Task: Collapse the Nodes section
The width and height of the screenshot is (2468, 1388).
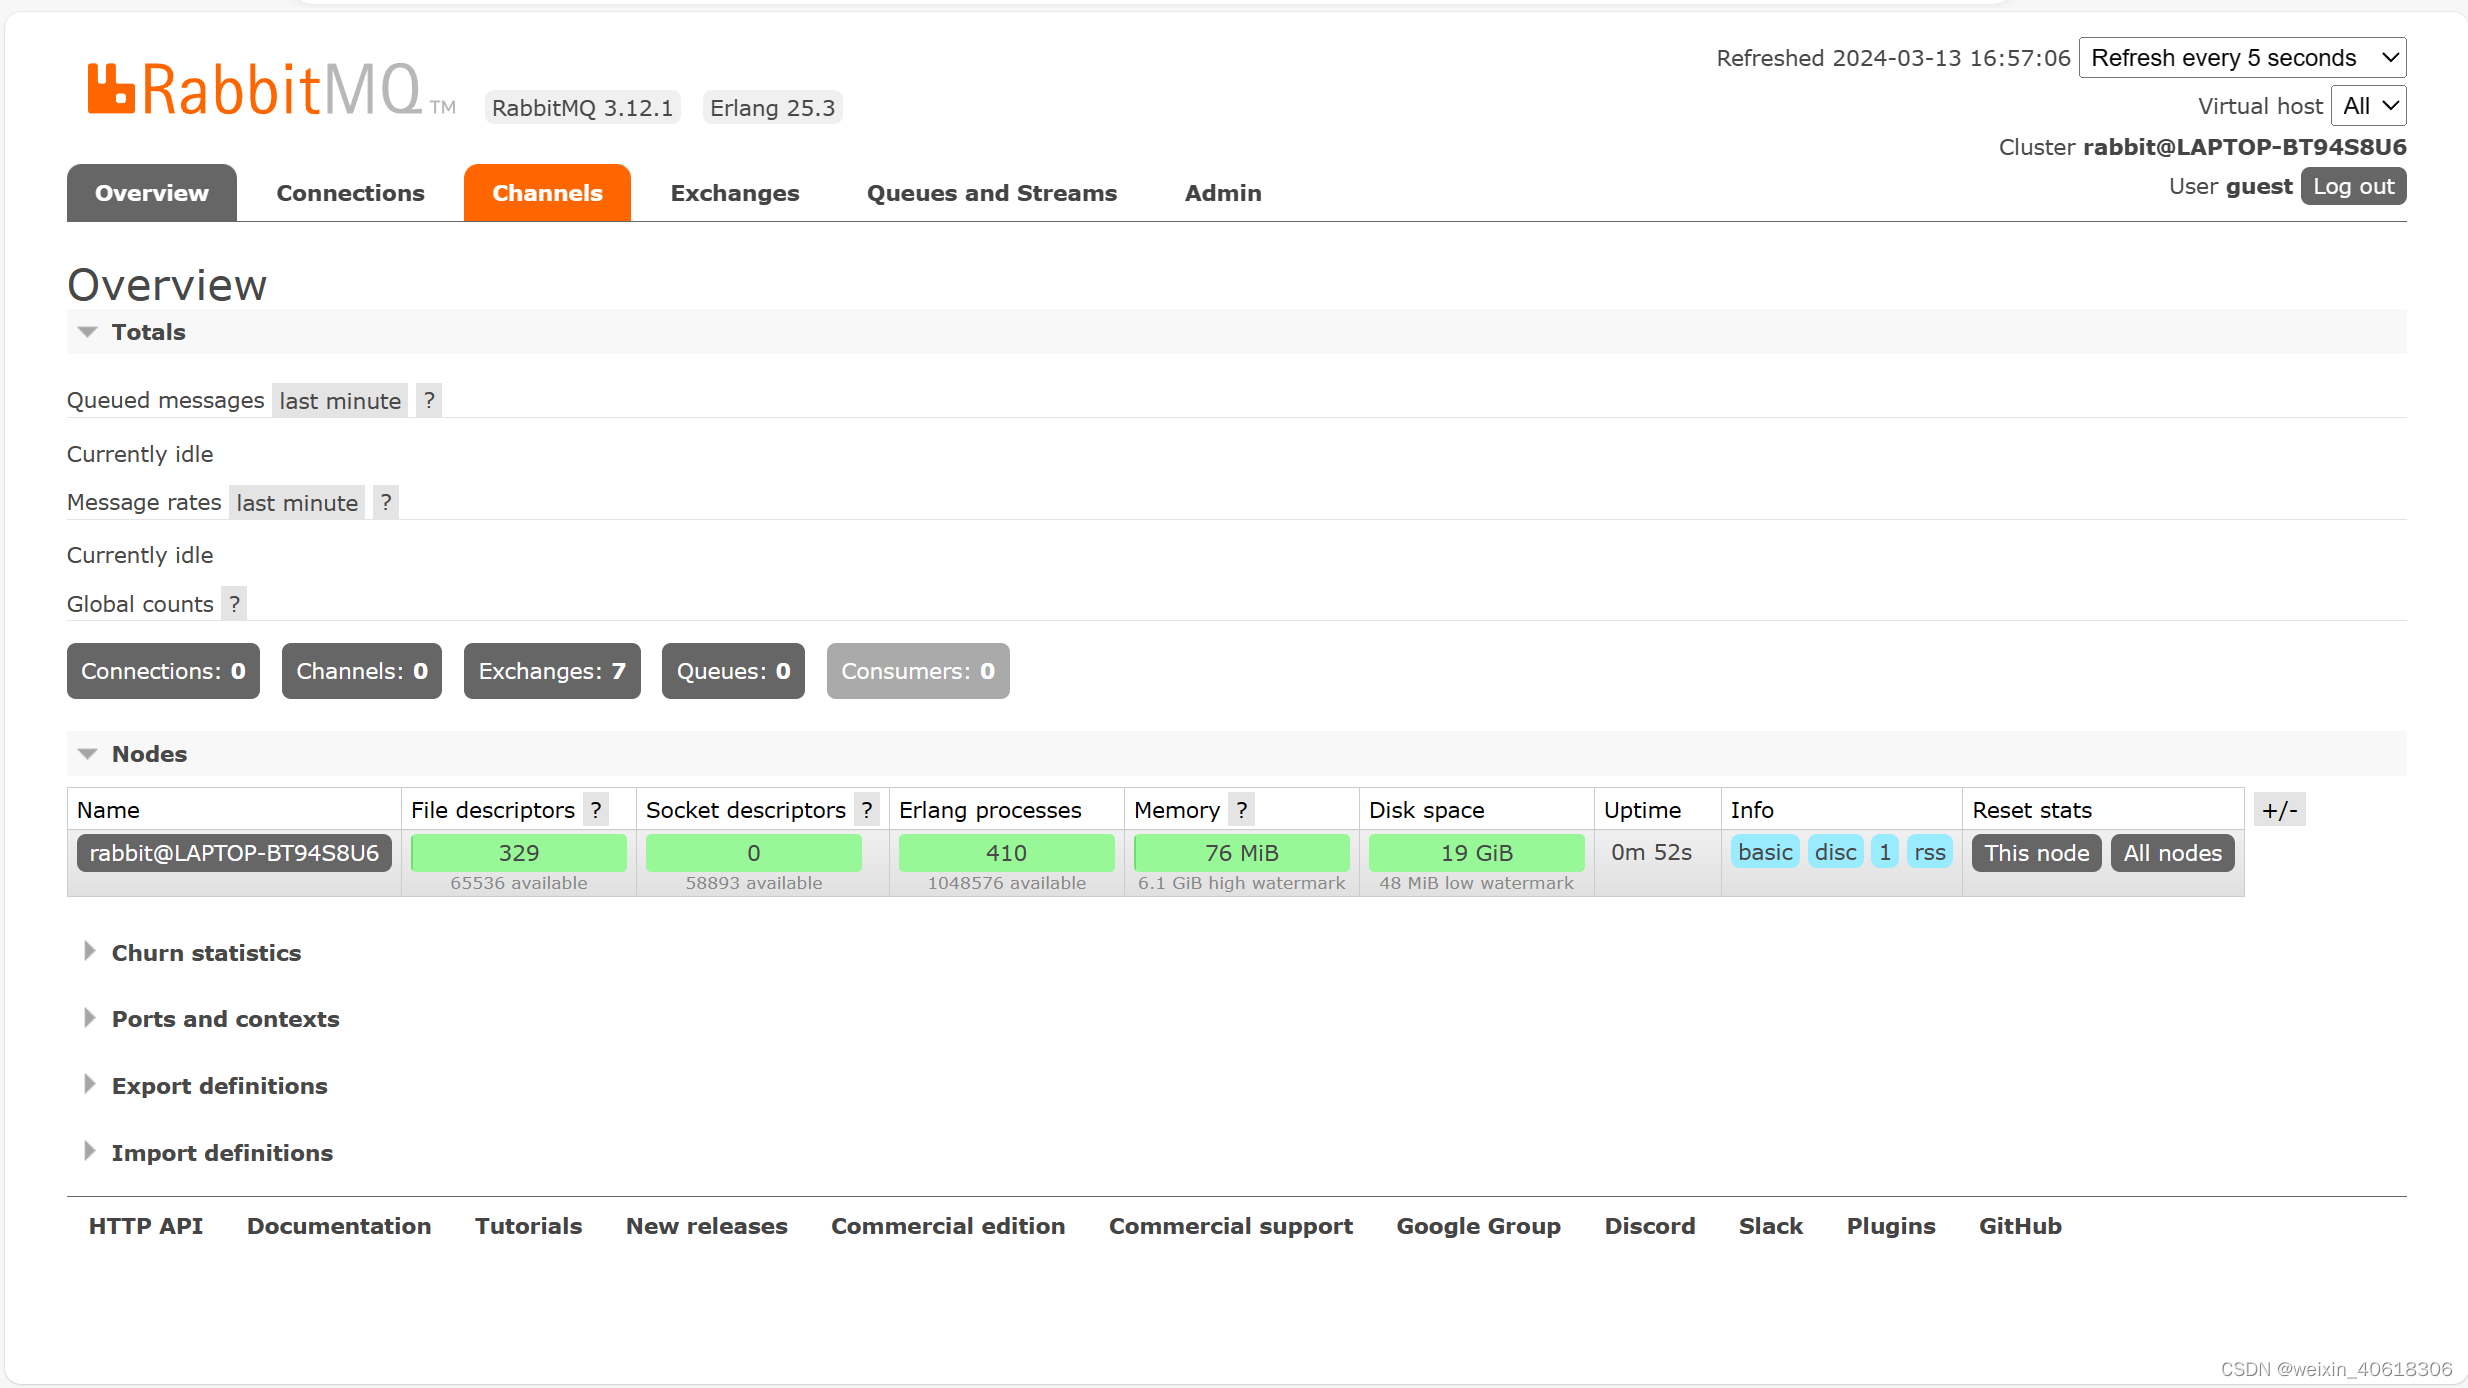Action: click(x=149, y=754)
